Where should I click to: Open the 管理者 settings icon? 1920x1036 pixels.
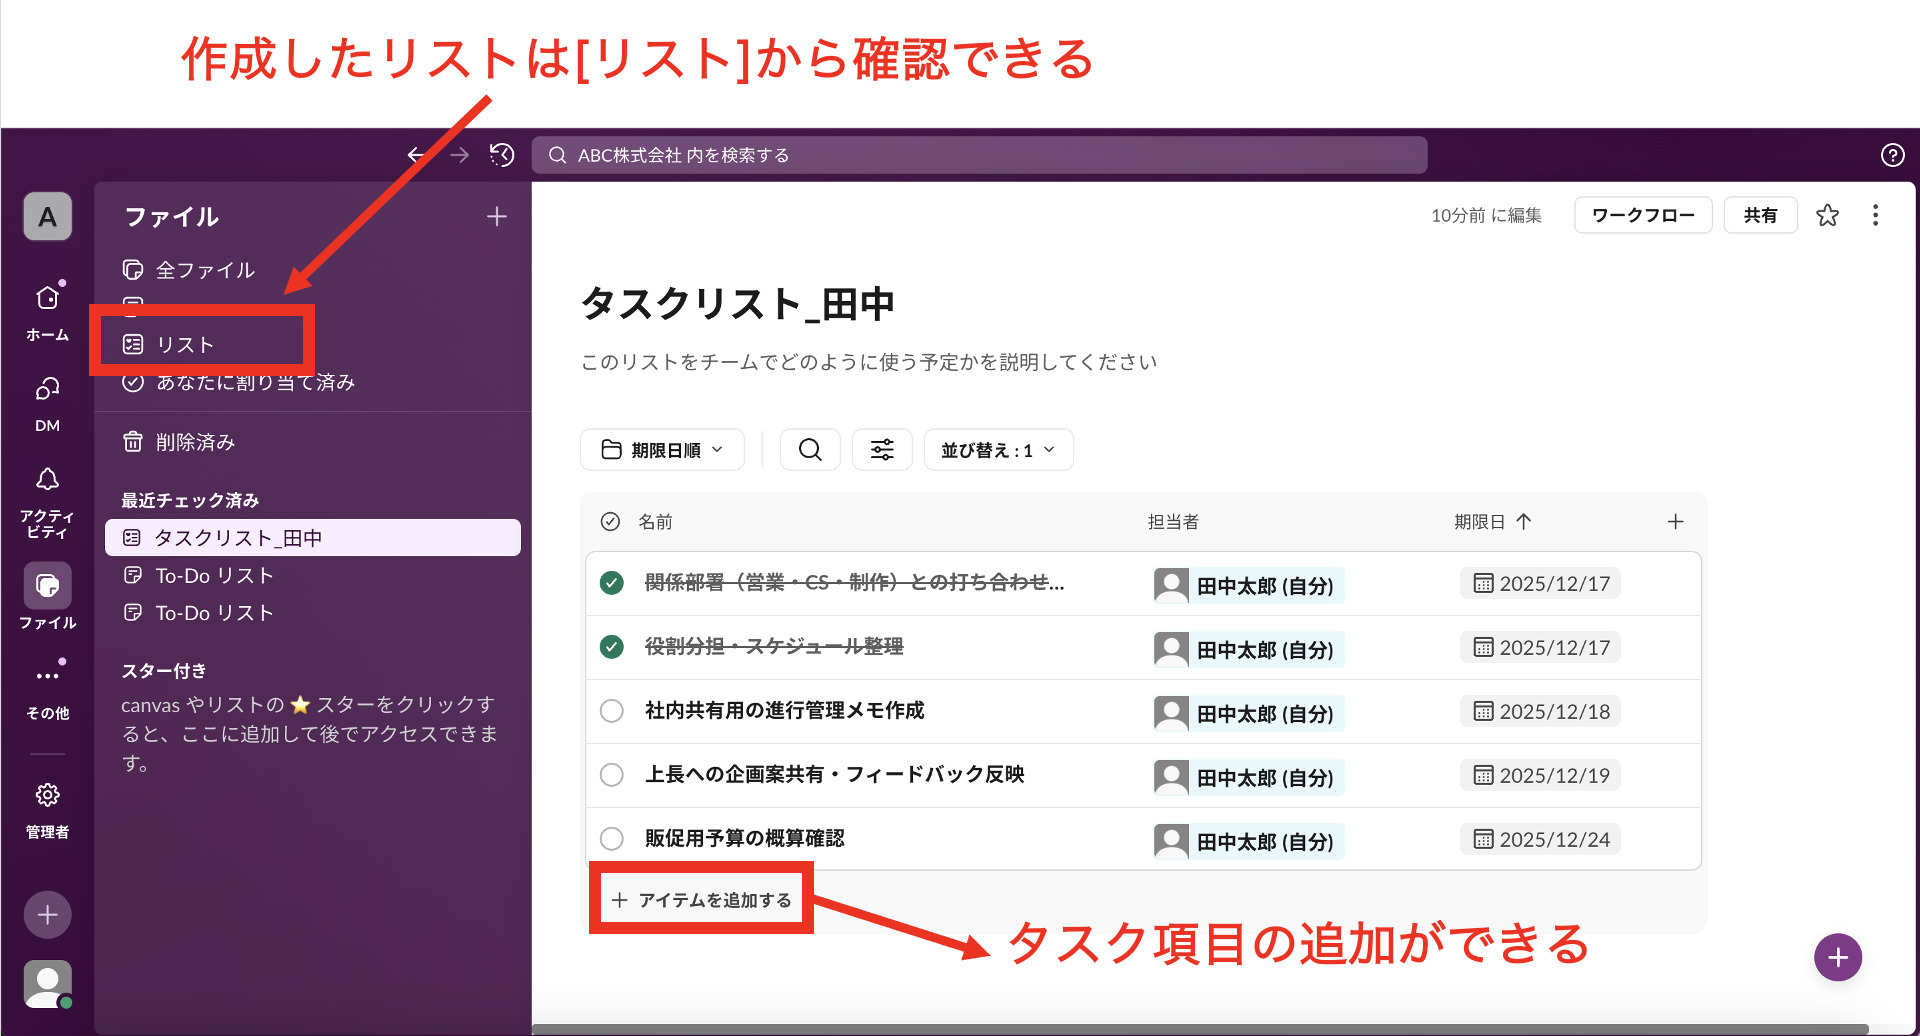click(x=46, y=795)
